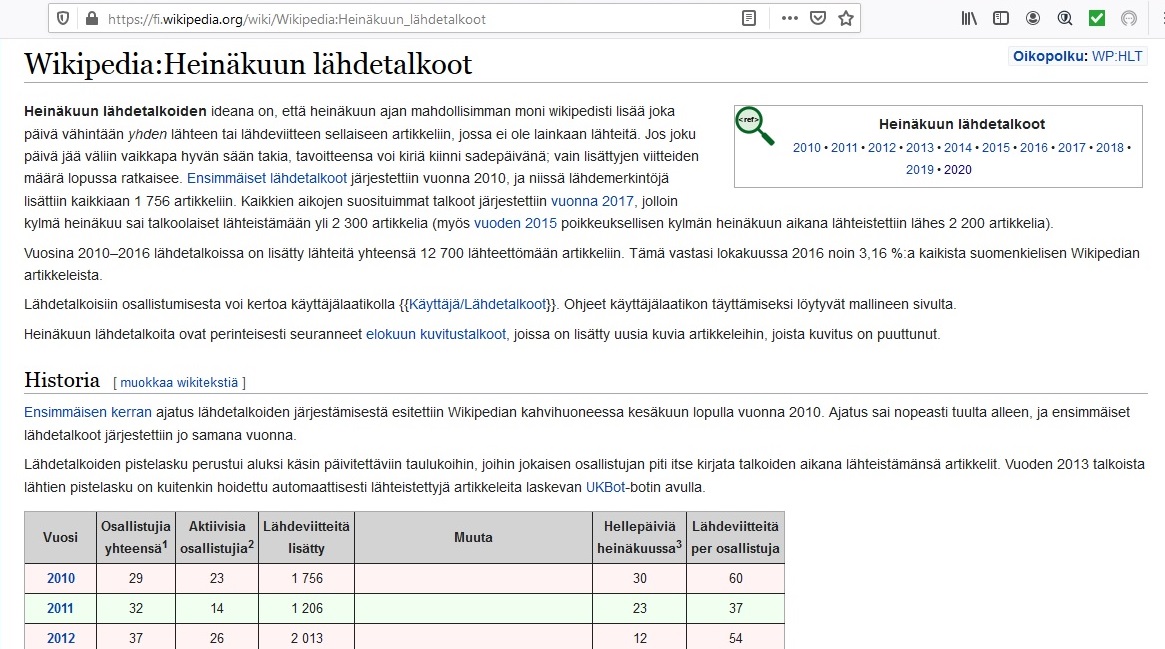Click the magnifier extension icon in toolbar
Viewport: 1165px width, 649px height.
pos(1065,19)
